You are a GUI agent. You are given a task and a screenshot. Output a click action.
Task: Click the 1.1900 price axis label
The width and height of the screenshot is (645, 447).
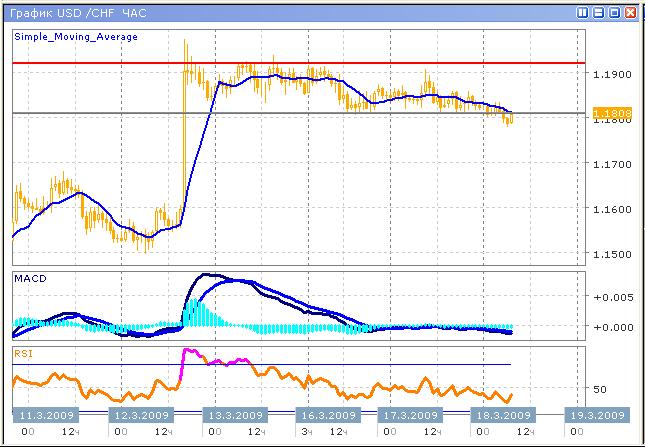tap(612, 74)
